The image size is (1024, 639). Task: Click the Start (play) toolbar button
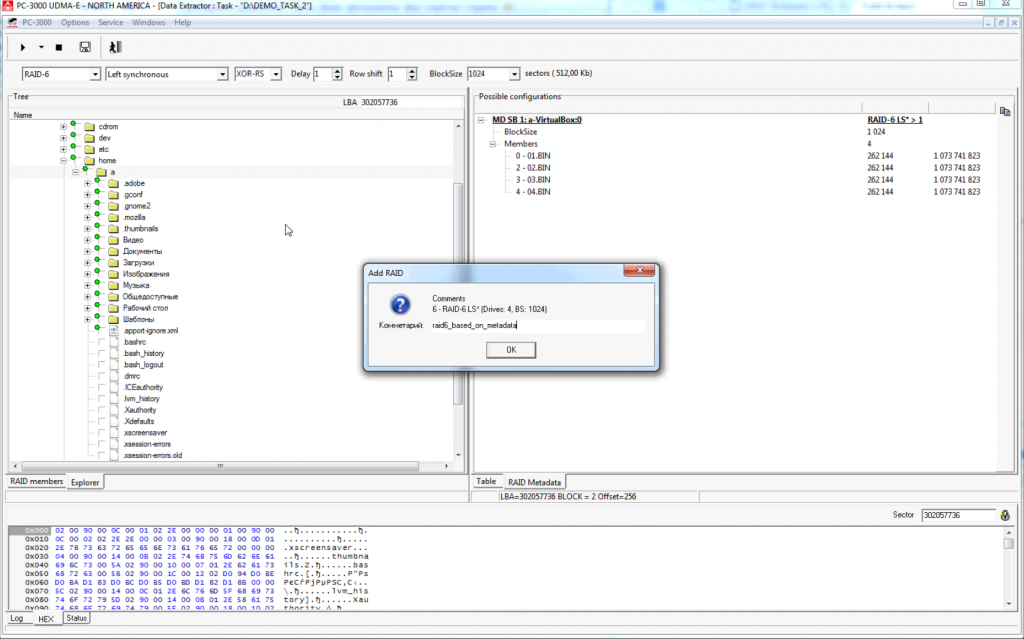23,47
